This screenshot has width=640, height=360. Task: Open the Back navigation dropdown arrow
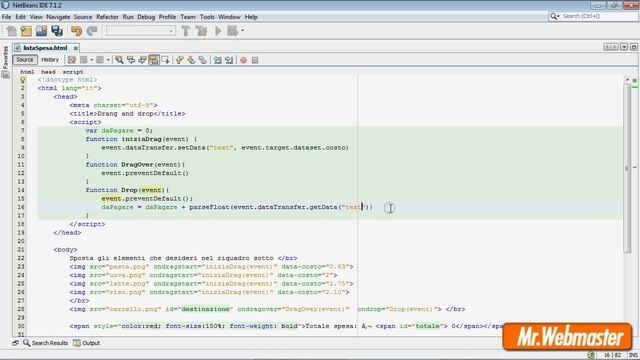92,60
